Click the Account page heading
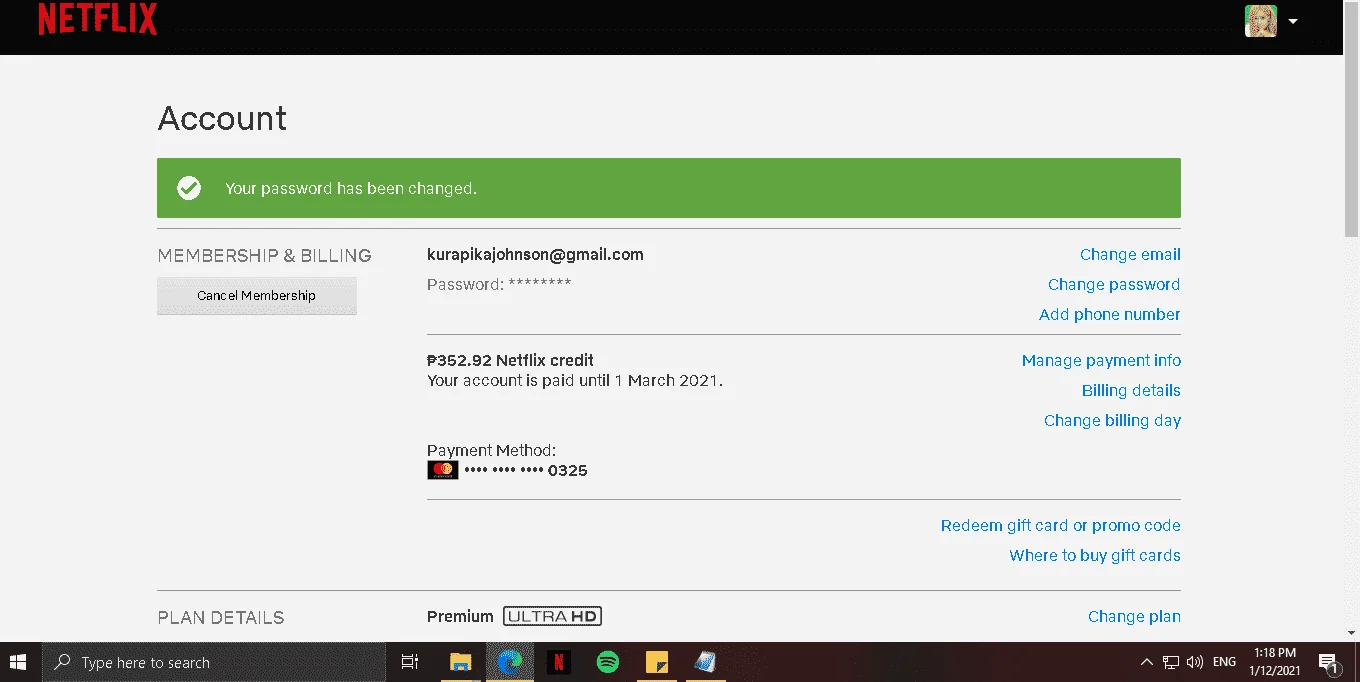The height and width of the screenshot is (682, 1360). [222, 119]
